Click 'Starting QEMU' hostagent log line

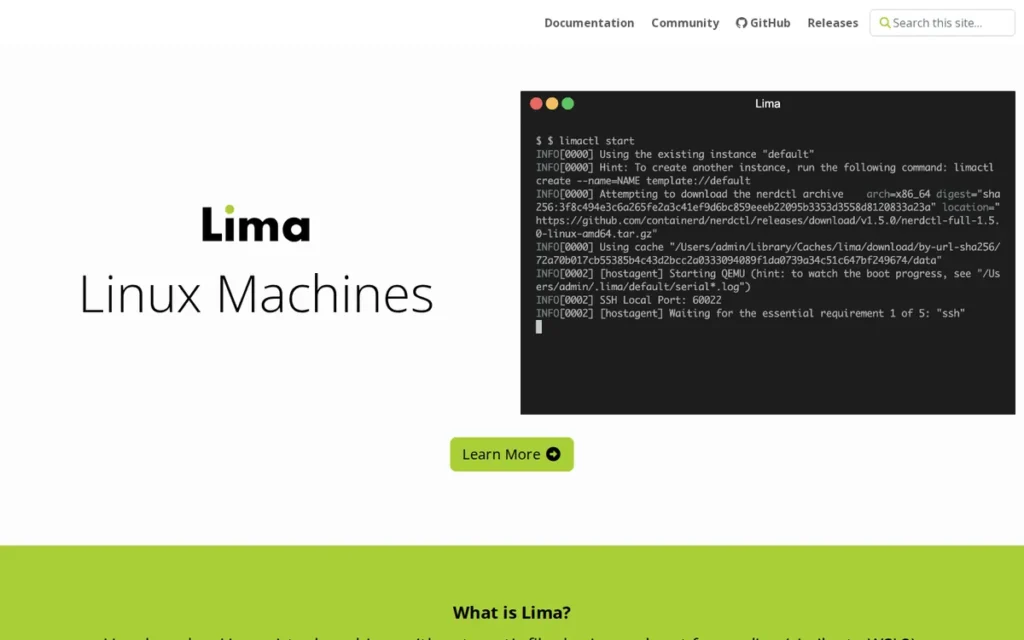[x=767, y=280]
